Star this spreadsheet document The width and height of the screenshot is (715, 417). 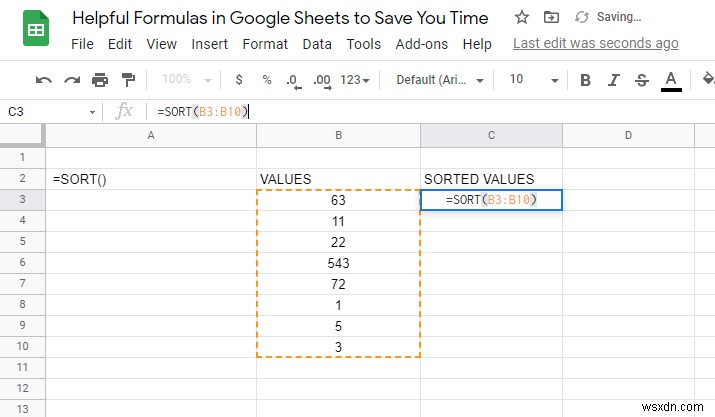(521, 18)
